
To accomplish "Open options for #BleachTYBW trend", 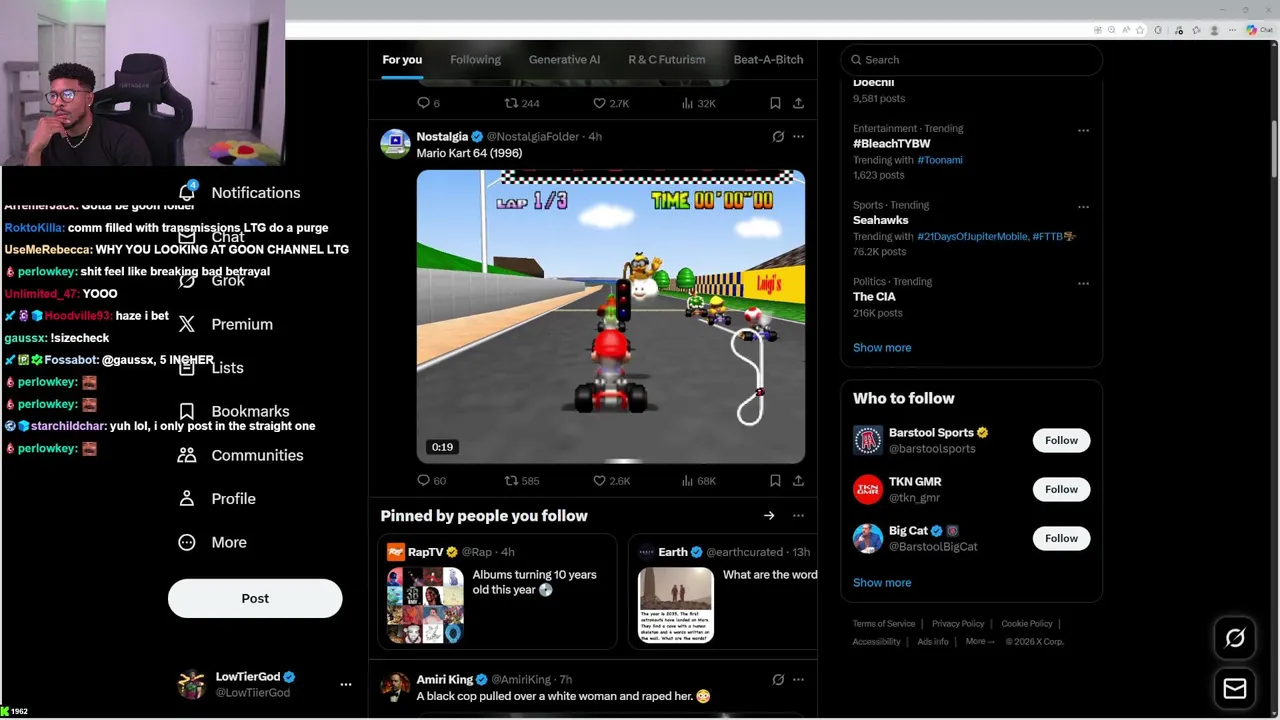I will [x=1083, y=130].
